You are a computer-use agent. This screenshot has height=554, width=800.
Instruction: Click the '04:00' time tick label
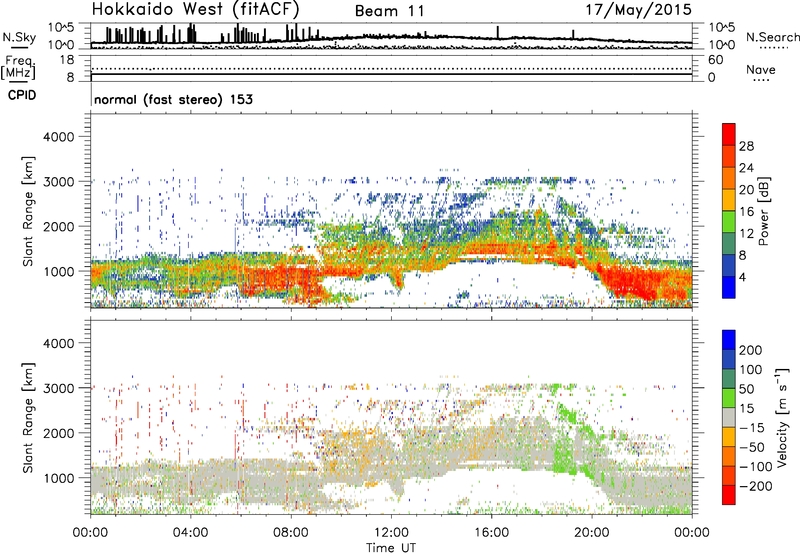coord(190,533)
